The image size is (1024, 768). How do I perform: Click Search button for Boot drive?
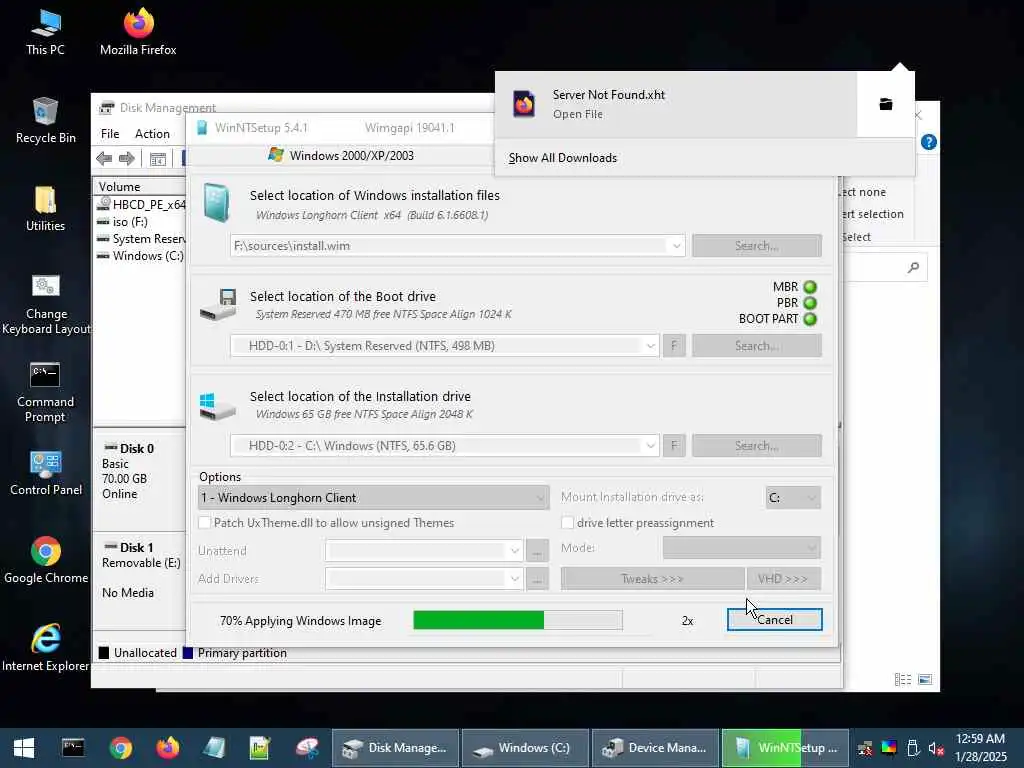coord(757,345)
